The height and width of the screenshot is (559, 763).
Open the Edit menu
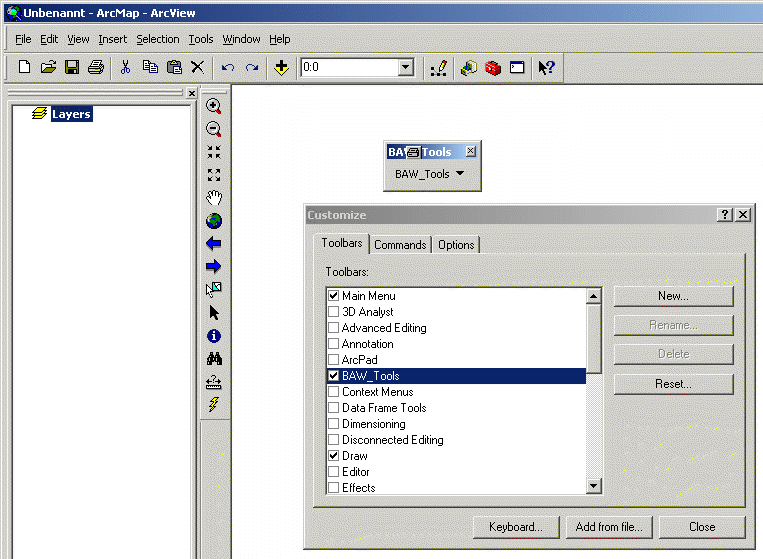[x=49, y=39]
